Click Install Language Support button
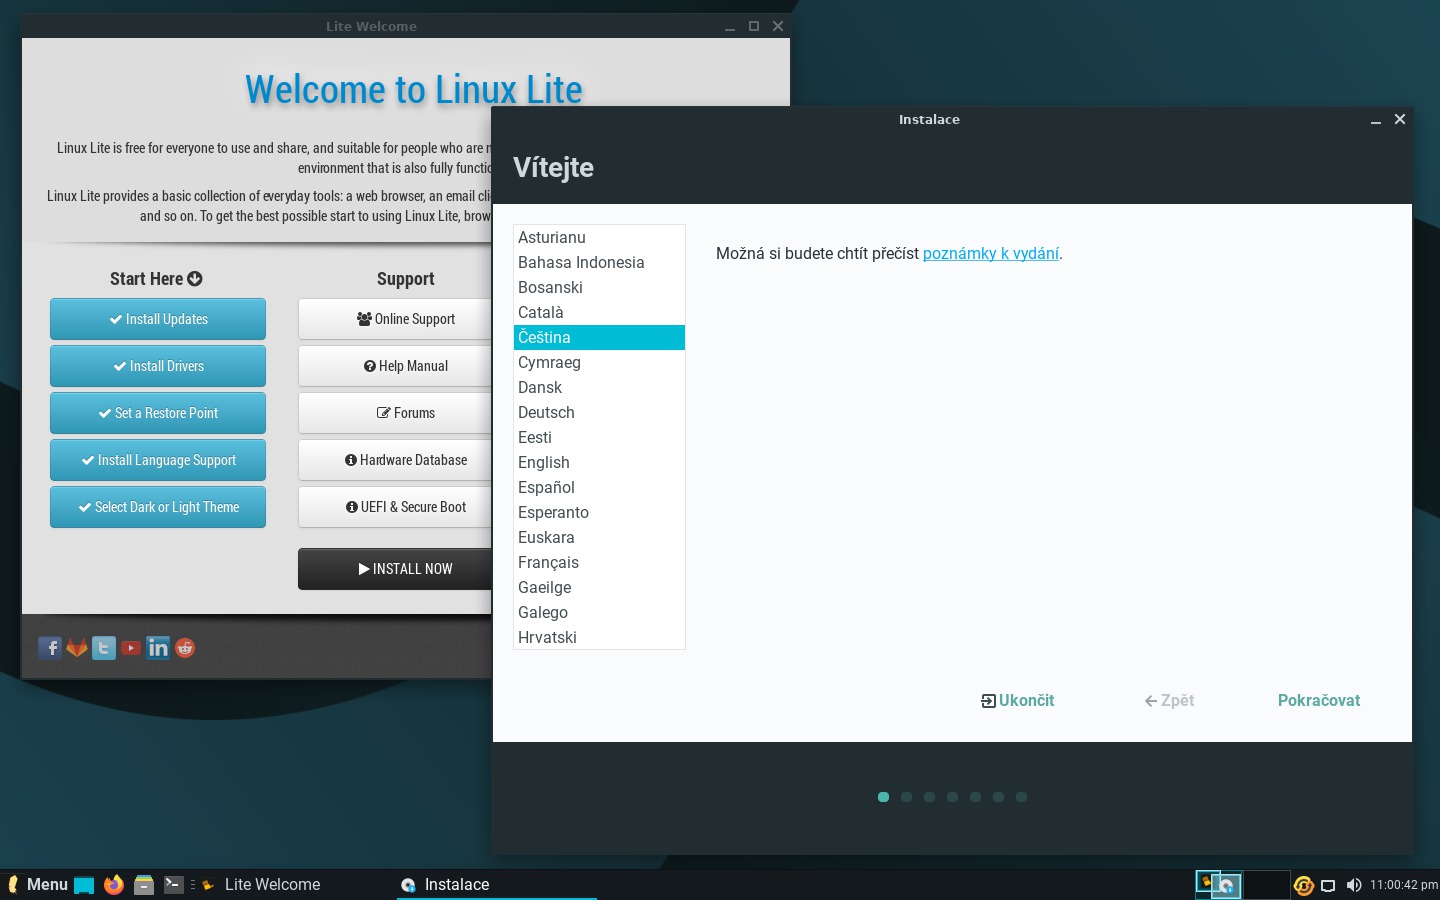Viewport: 1440px width, 900px height. click(158, 460)
